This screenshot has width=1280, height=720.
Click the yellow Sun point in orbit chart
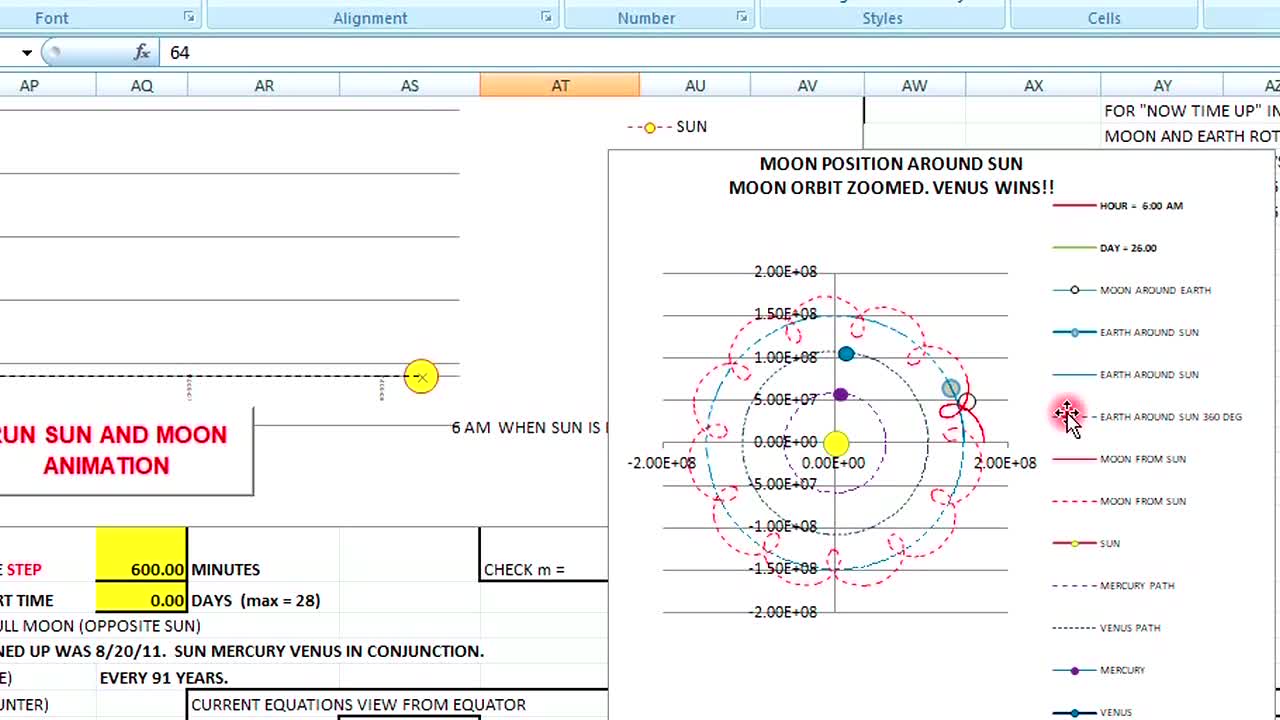[836, 443]
